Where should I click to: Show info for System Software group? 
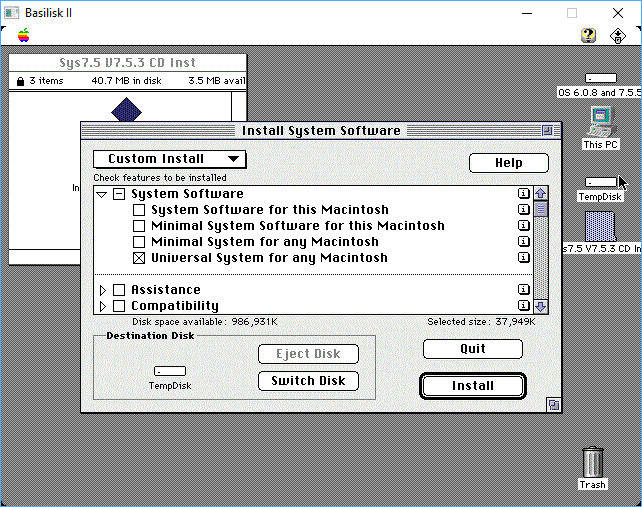(x=524, y=193)
